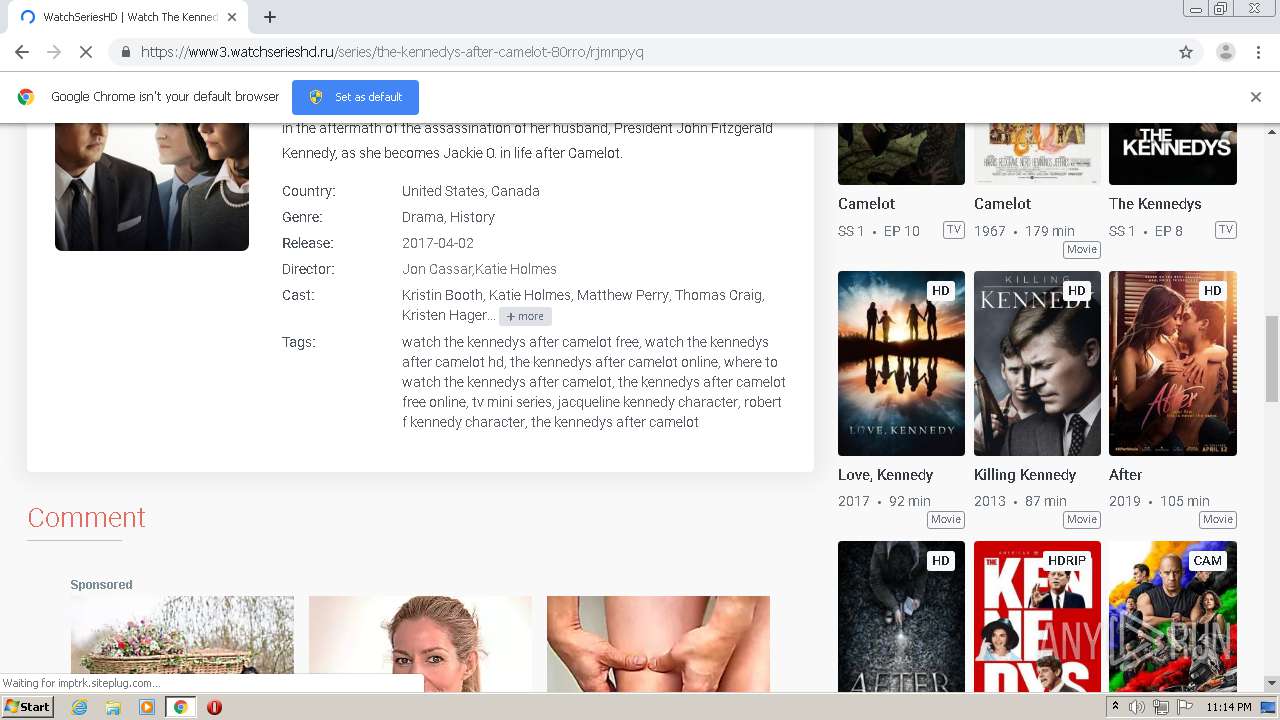Click the History genre link
The image size is (1280, 720).
point(472,217)
